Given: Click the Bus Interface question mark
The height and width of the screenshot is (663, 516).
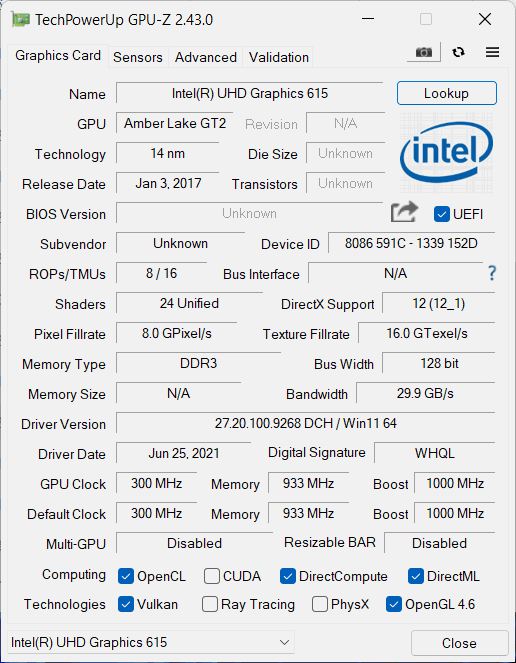Looking at the screenshot, I should coord(491,273).
